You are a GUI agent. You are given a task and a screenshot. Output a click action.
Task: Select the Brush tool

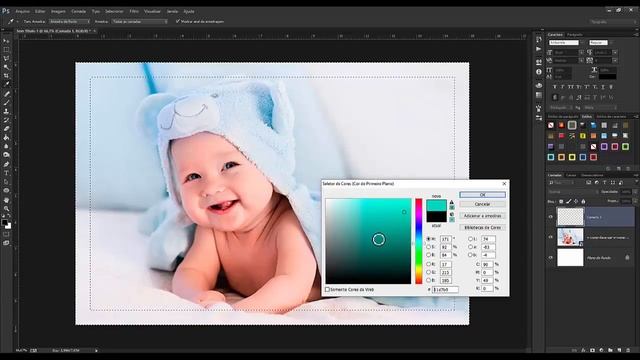[x=6, y=102]
